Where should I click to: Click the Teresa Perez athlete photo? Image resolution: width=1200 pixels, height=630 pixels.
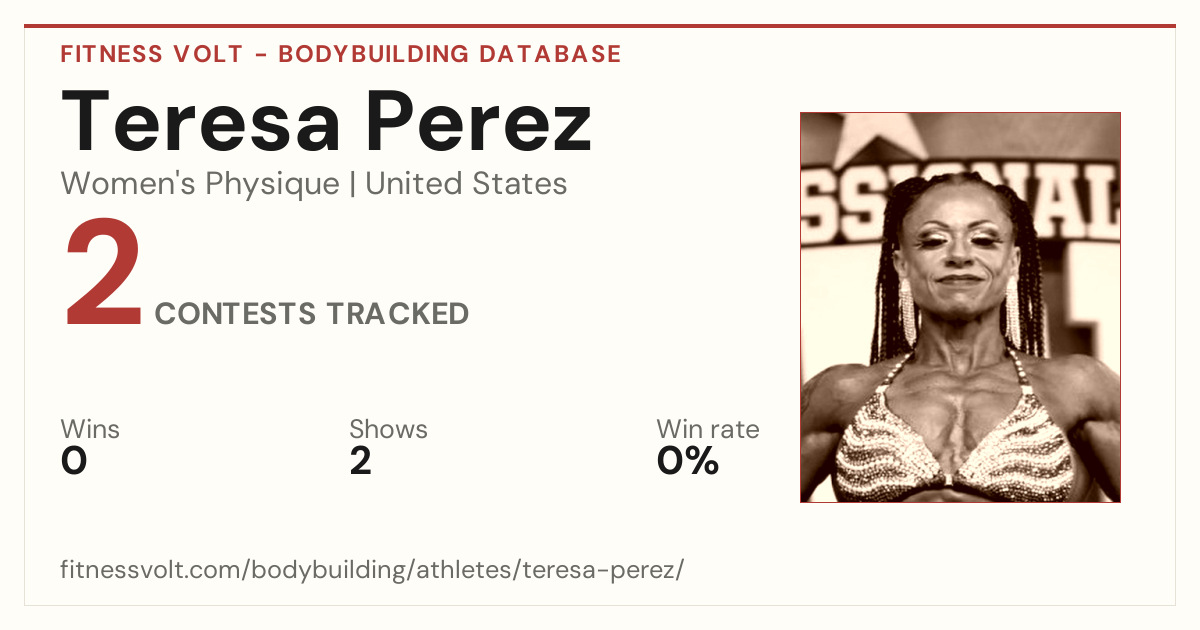(960, 307)
